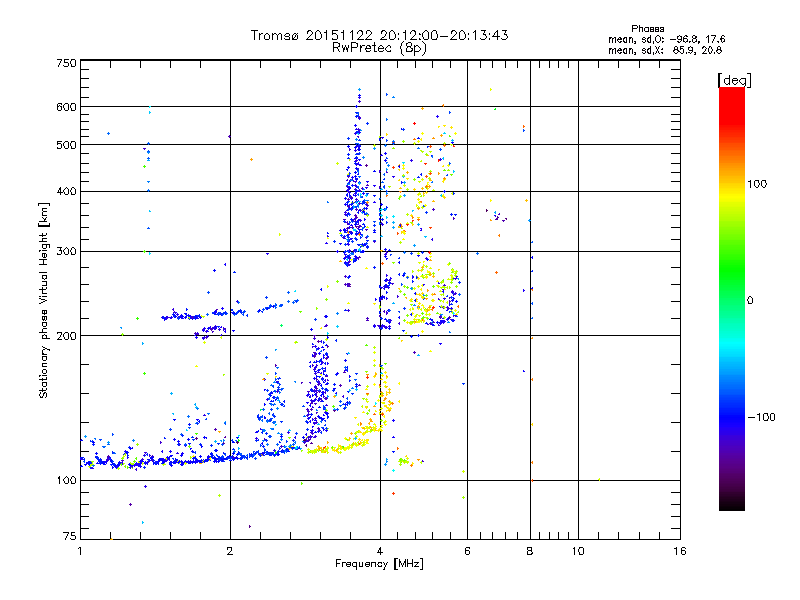Viewport: 800px width, 600px height.
Task: Click the '500' km height tick label
Action: (66, 145)
